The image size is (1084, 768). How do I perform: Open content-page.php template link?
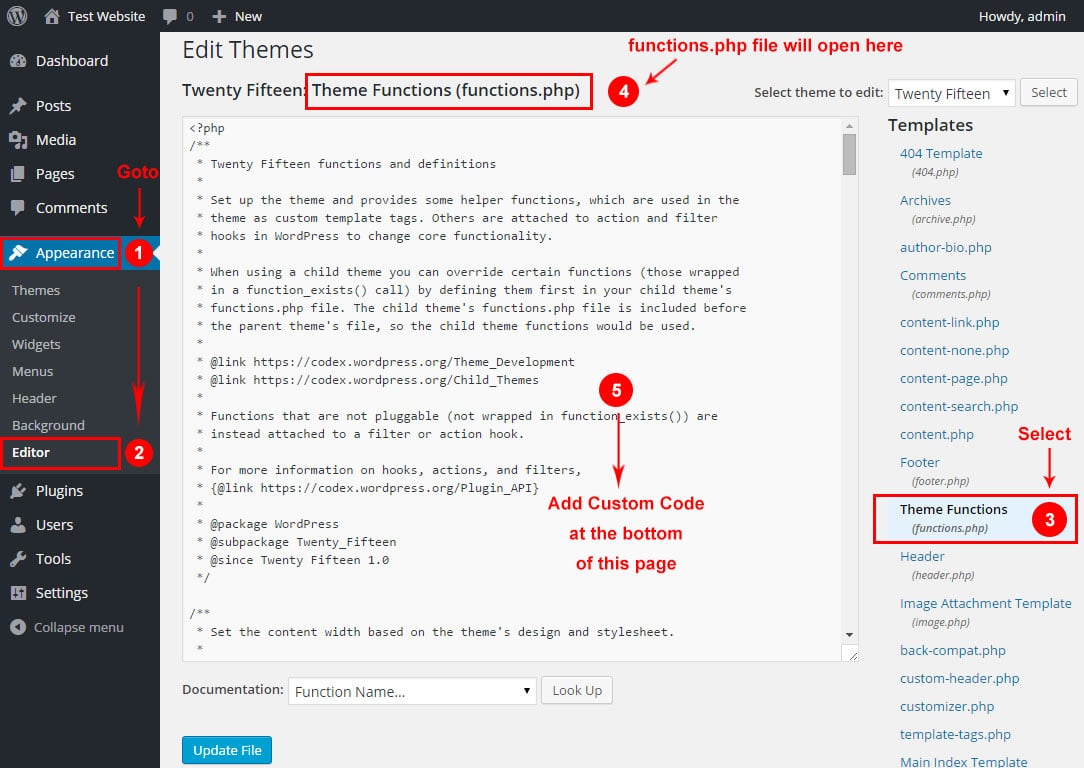tap(954, 378)
